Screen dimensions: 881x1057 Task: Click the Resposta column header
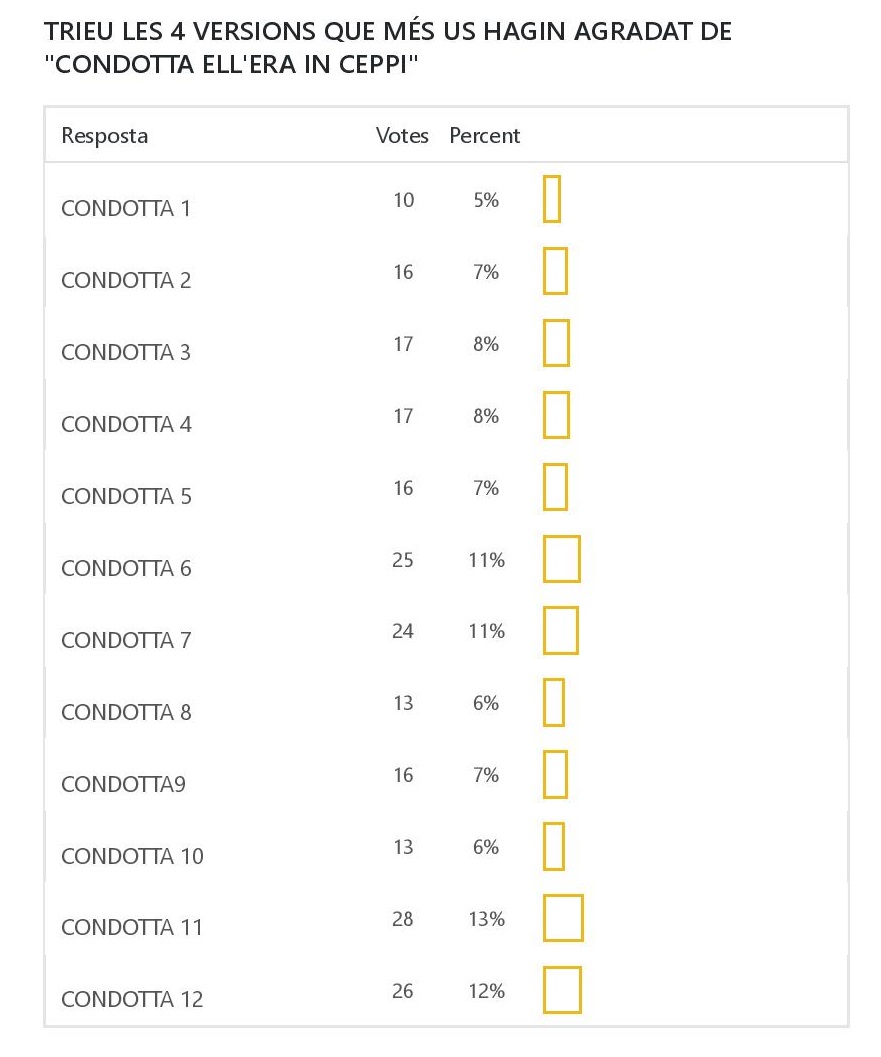click(104, 136)
